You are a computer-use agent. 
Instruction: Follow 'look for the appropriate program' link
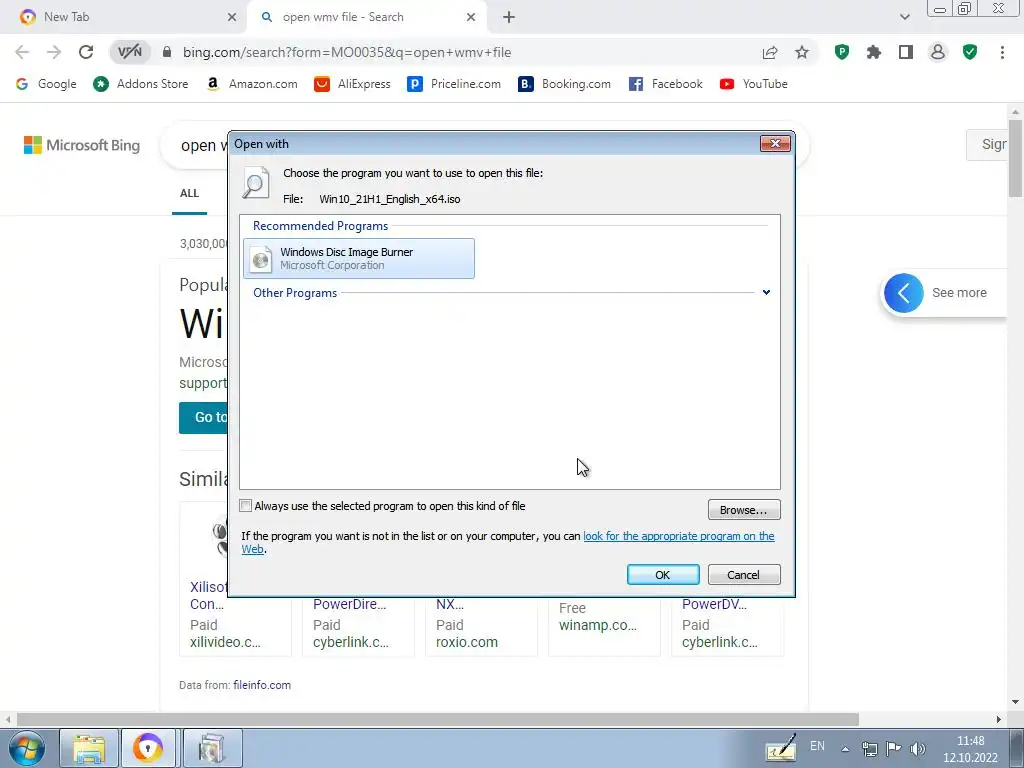point(679,536)
